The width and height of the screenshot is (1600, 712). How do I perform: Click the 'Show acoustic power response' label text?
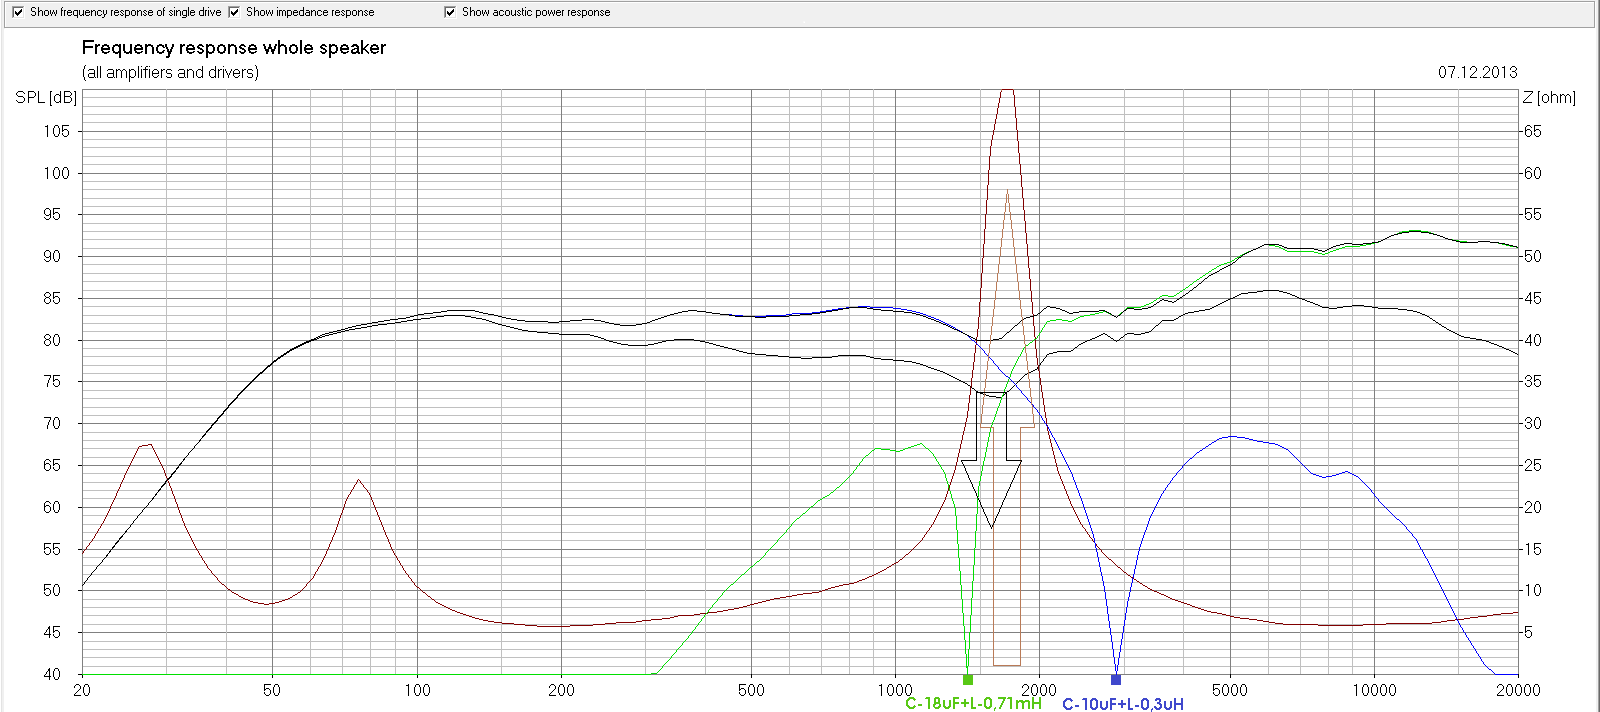(536, 12)
